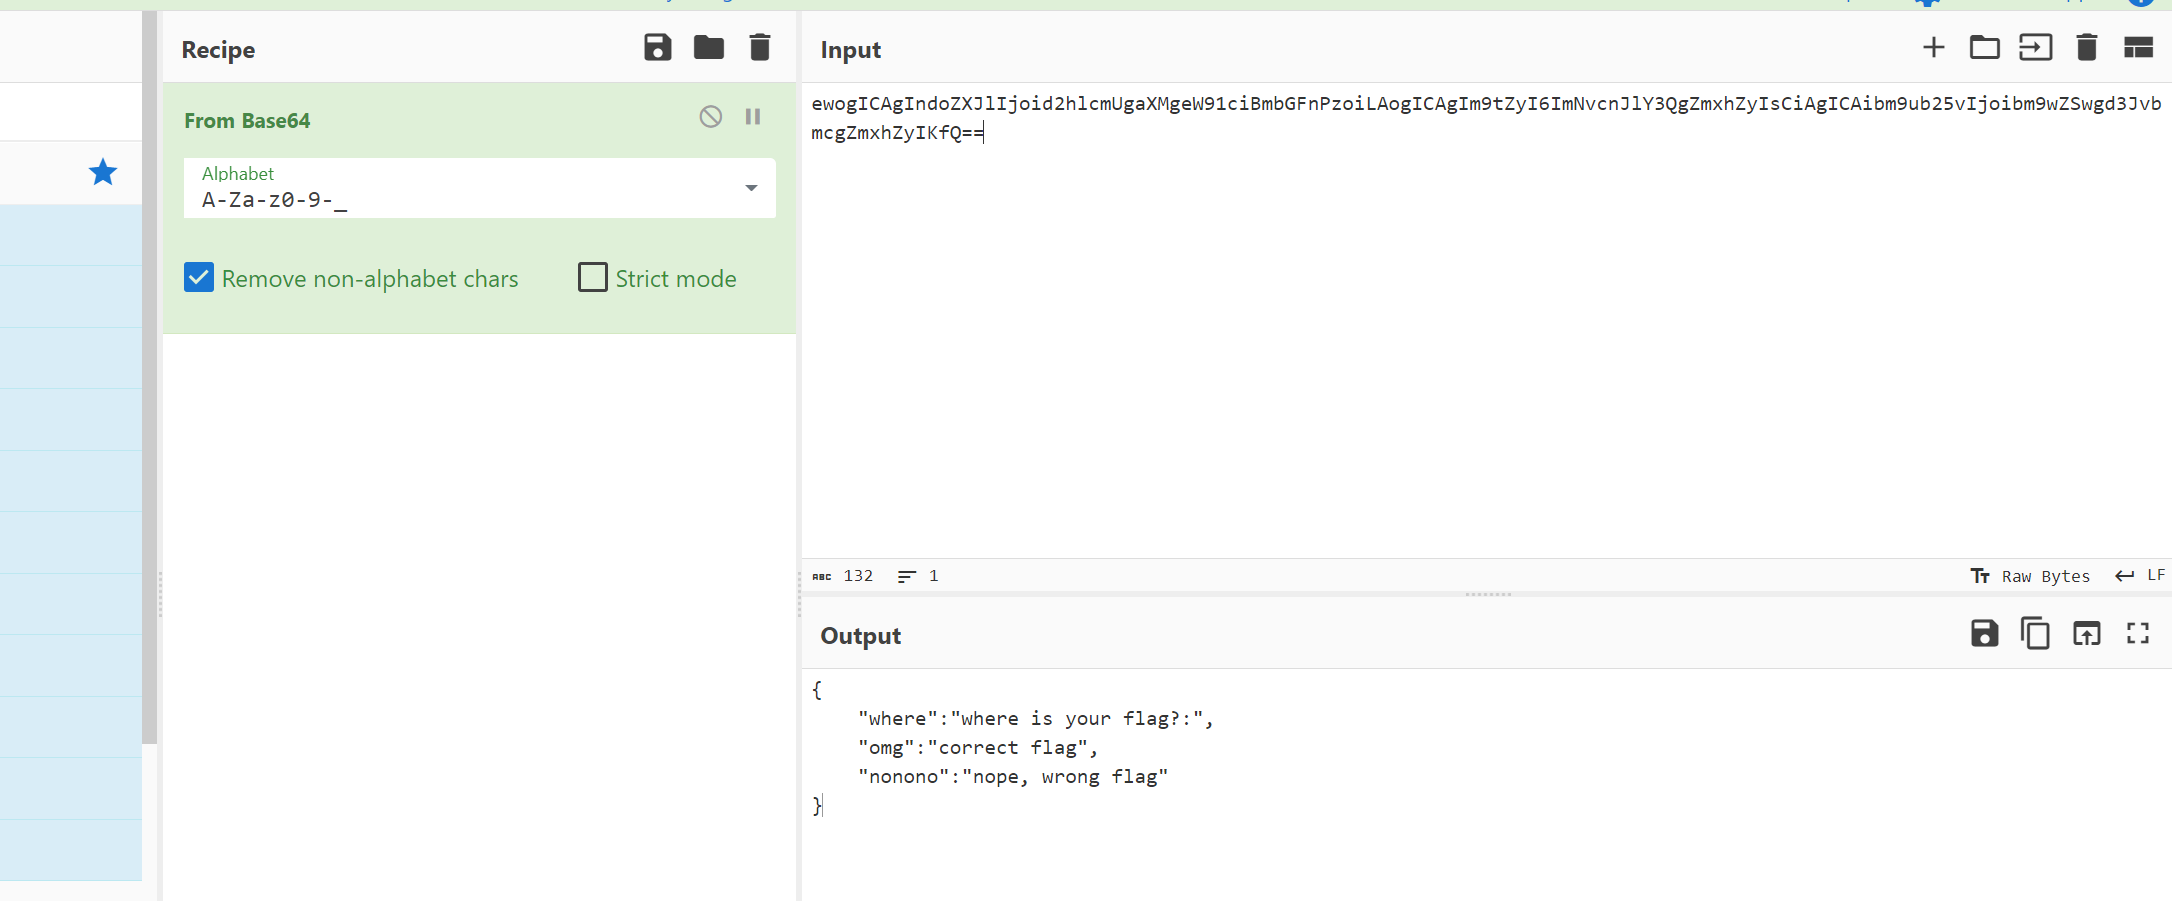Copy raw output to clipboard
The image size is (2172, 901).
point(2035,633)
